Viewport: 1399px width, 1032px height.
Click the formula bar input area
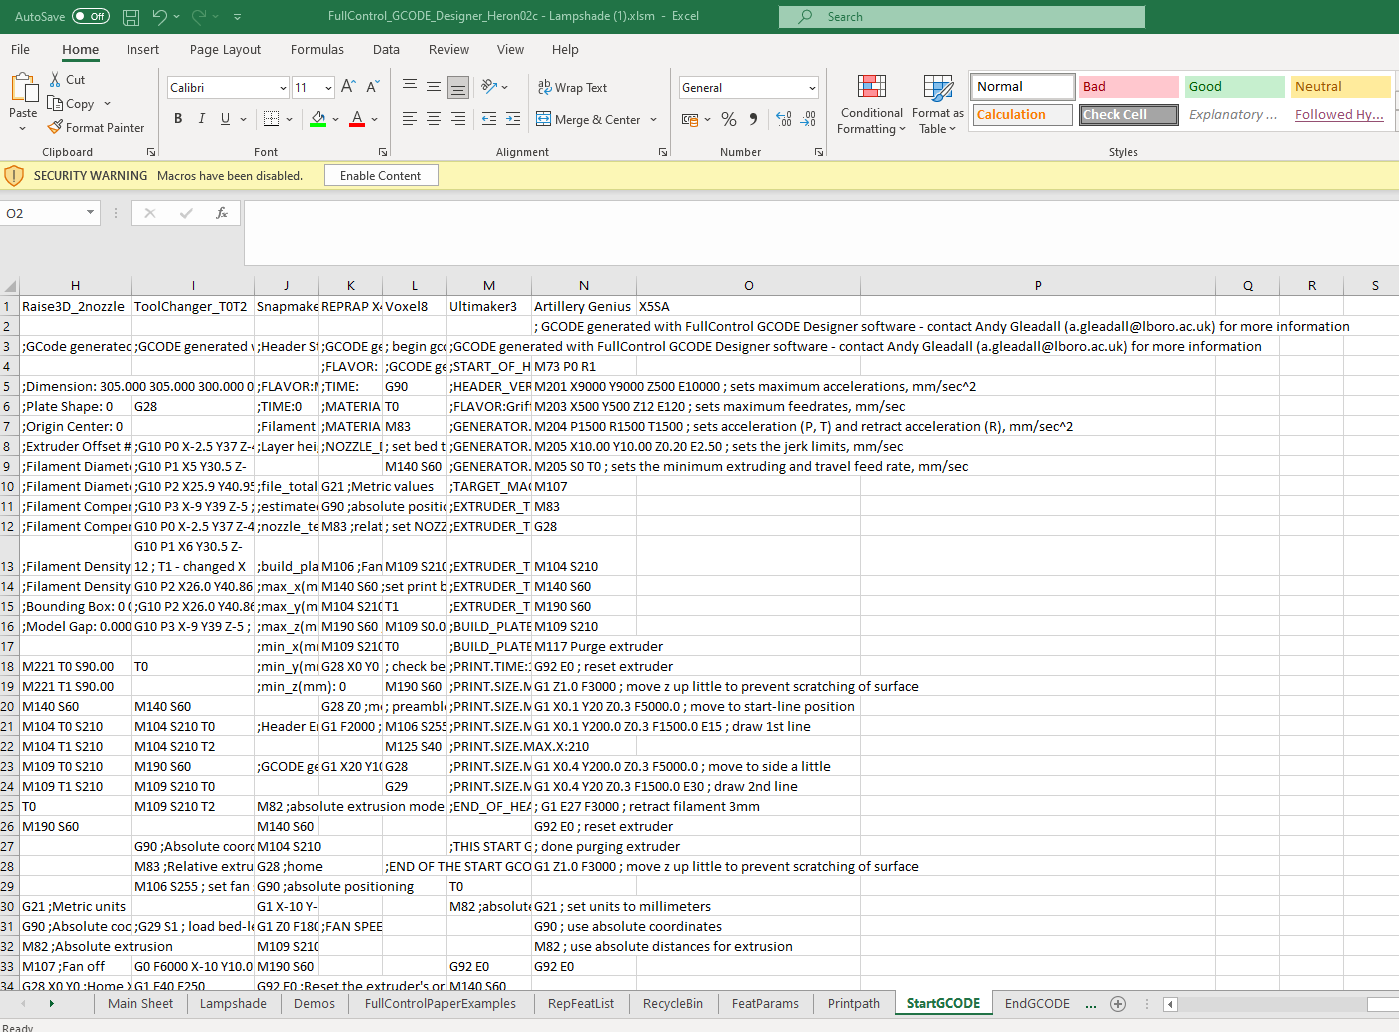820,232
